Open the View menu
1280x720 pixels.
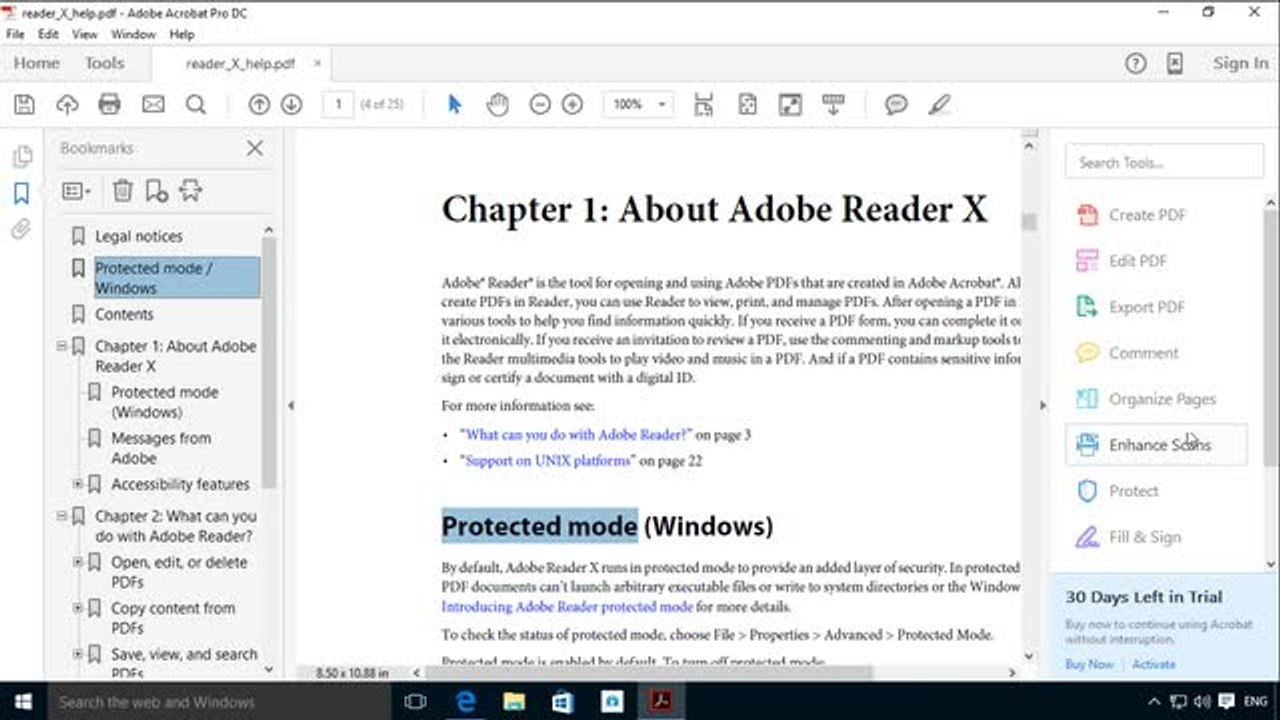[85, 34]
